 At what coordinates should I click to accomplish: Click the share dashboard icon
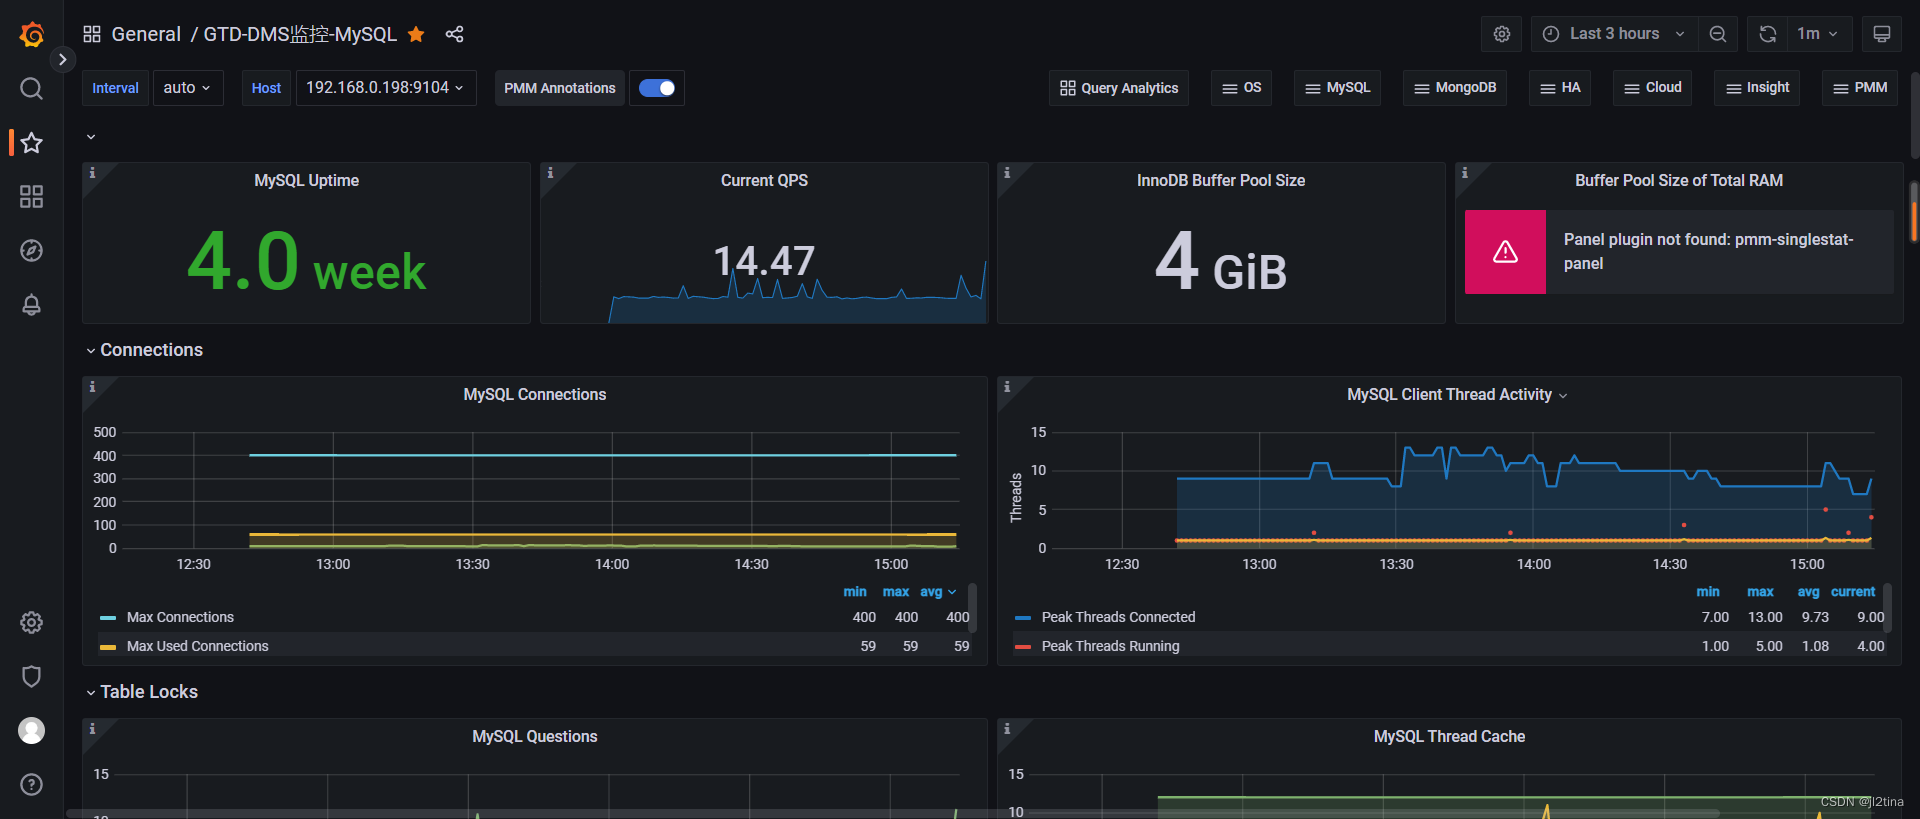[454, 35]
